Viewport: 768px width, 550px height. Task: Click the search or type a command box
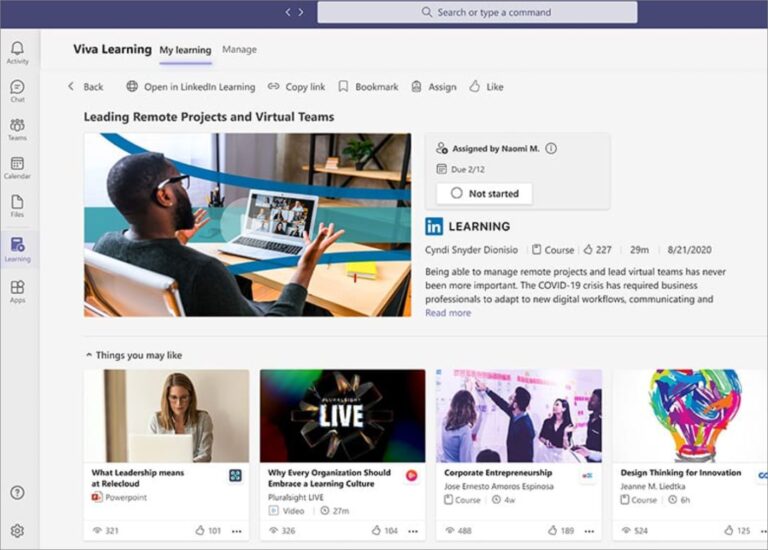tap(477, 12)
